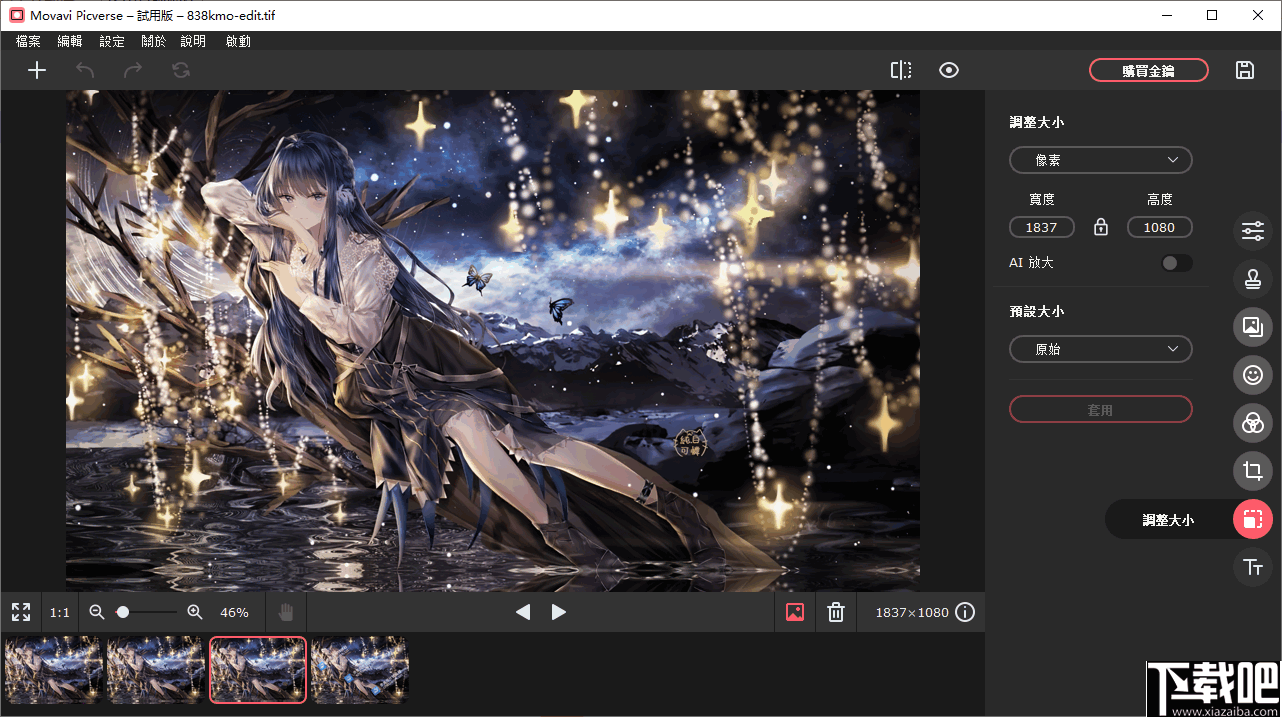Image resolution: width=1282 pixels, height=717 pixels.
Task: Select the Crop tool
Action: (x=1253, y=471)
